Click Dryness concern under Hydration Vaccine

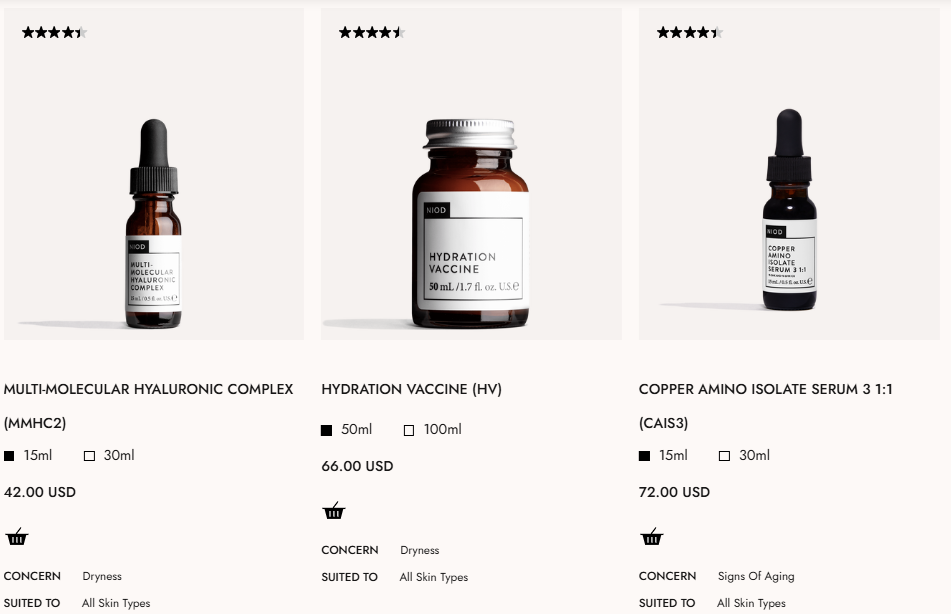420,550
